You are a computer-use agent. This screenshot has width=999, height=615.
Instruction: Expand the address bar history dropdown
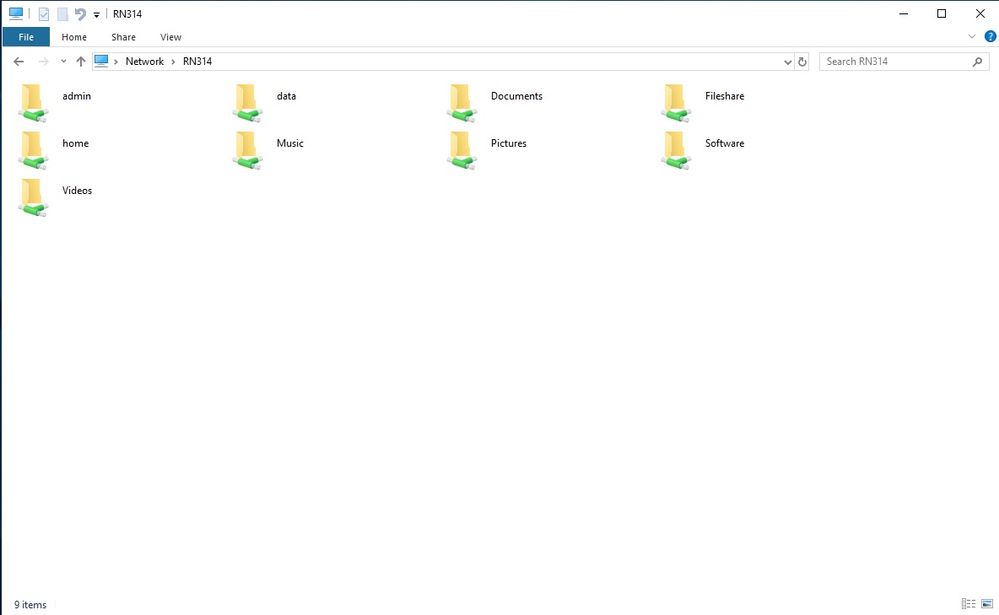click(788, 62)
